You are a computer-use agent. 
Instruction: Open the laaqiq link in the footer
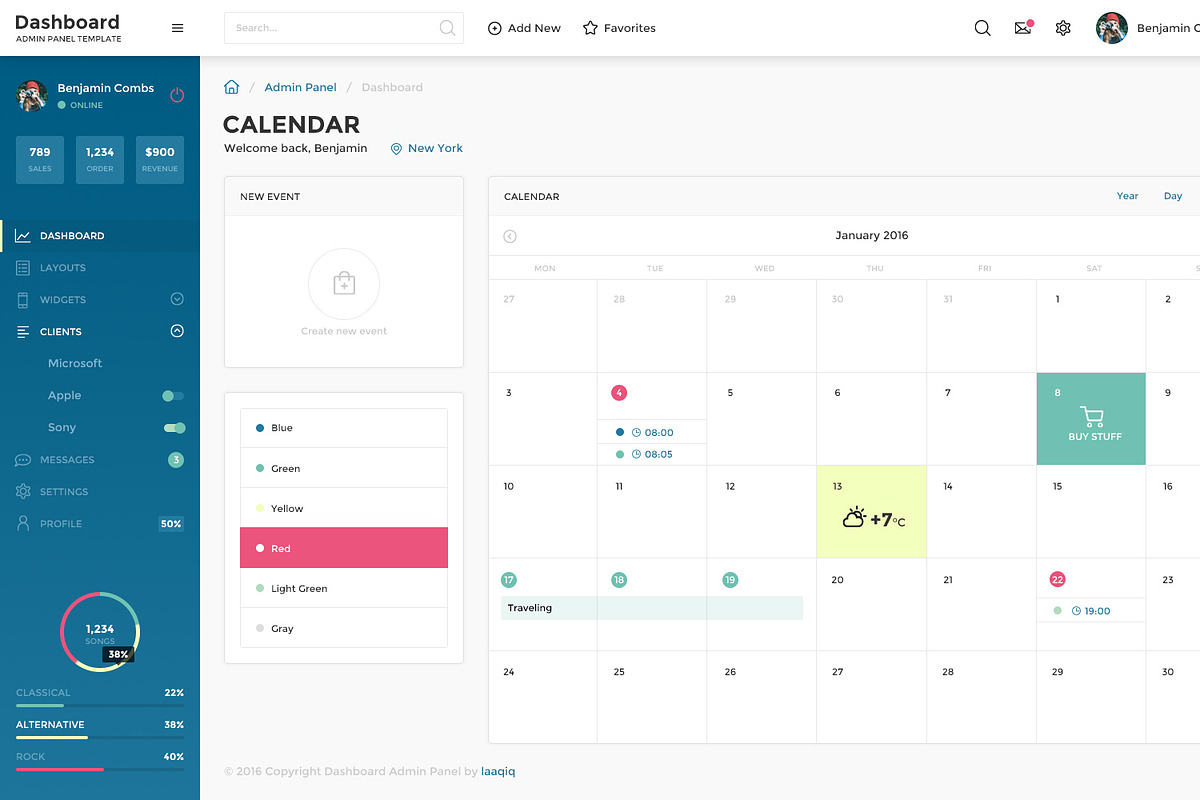497,771
